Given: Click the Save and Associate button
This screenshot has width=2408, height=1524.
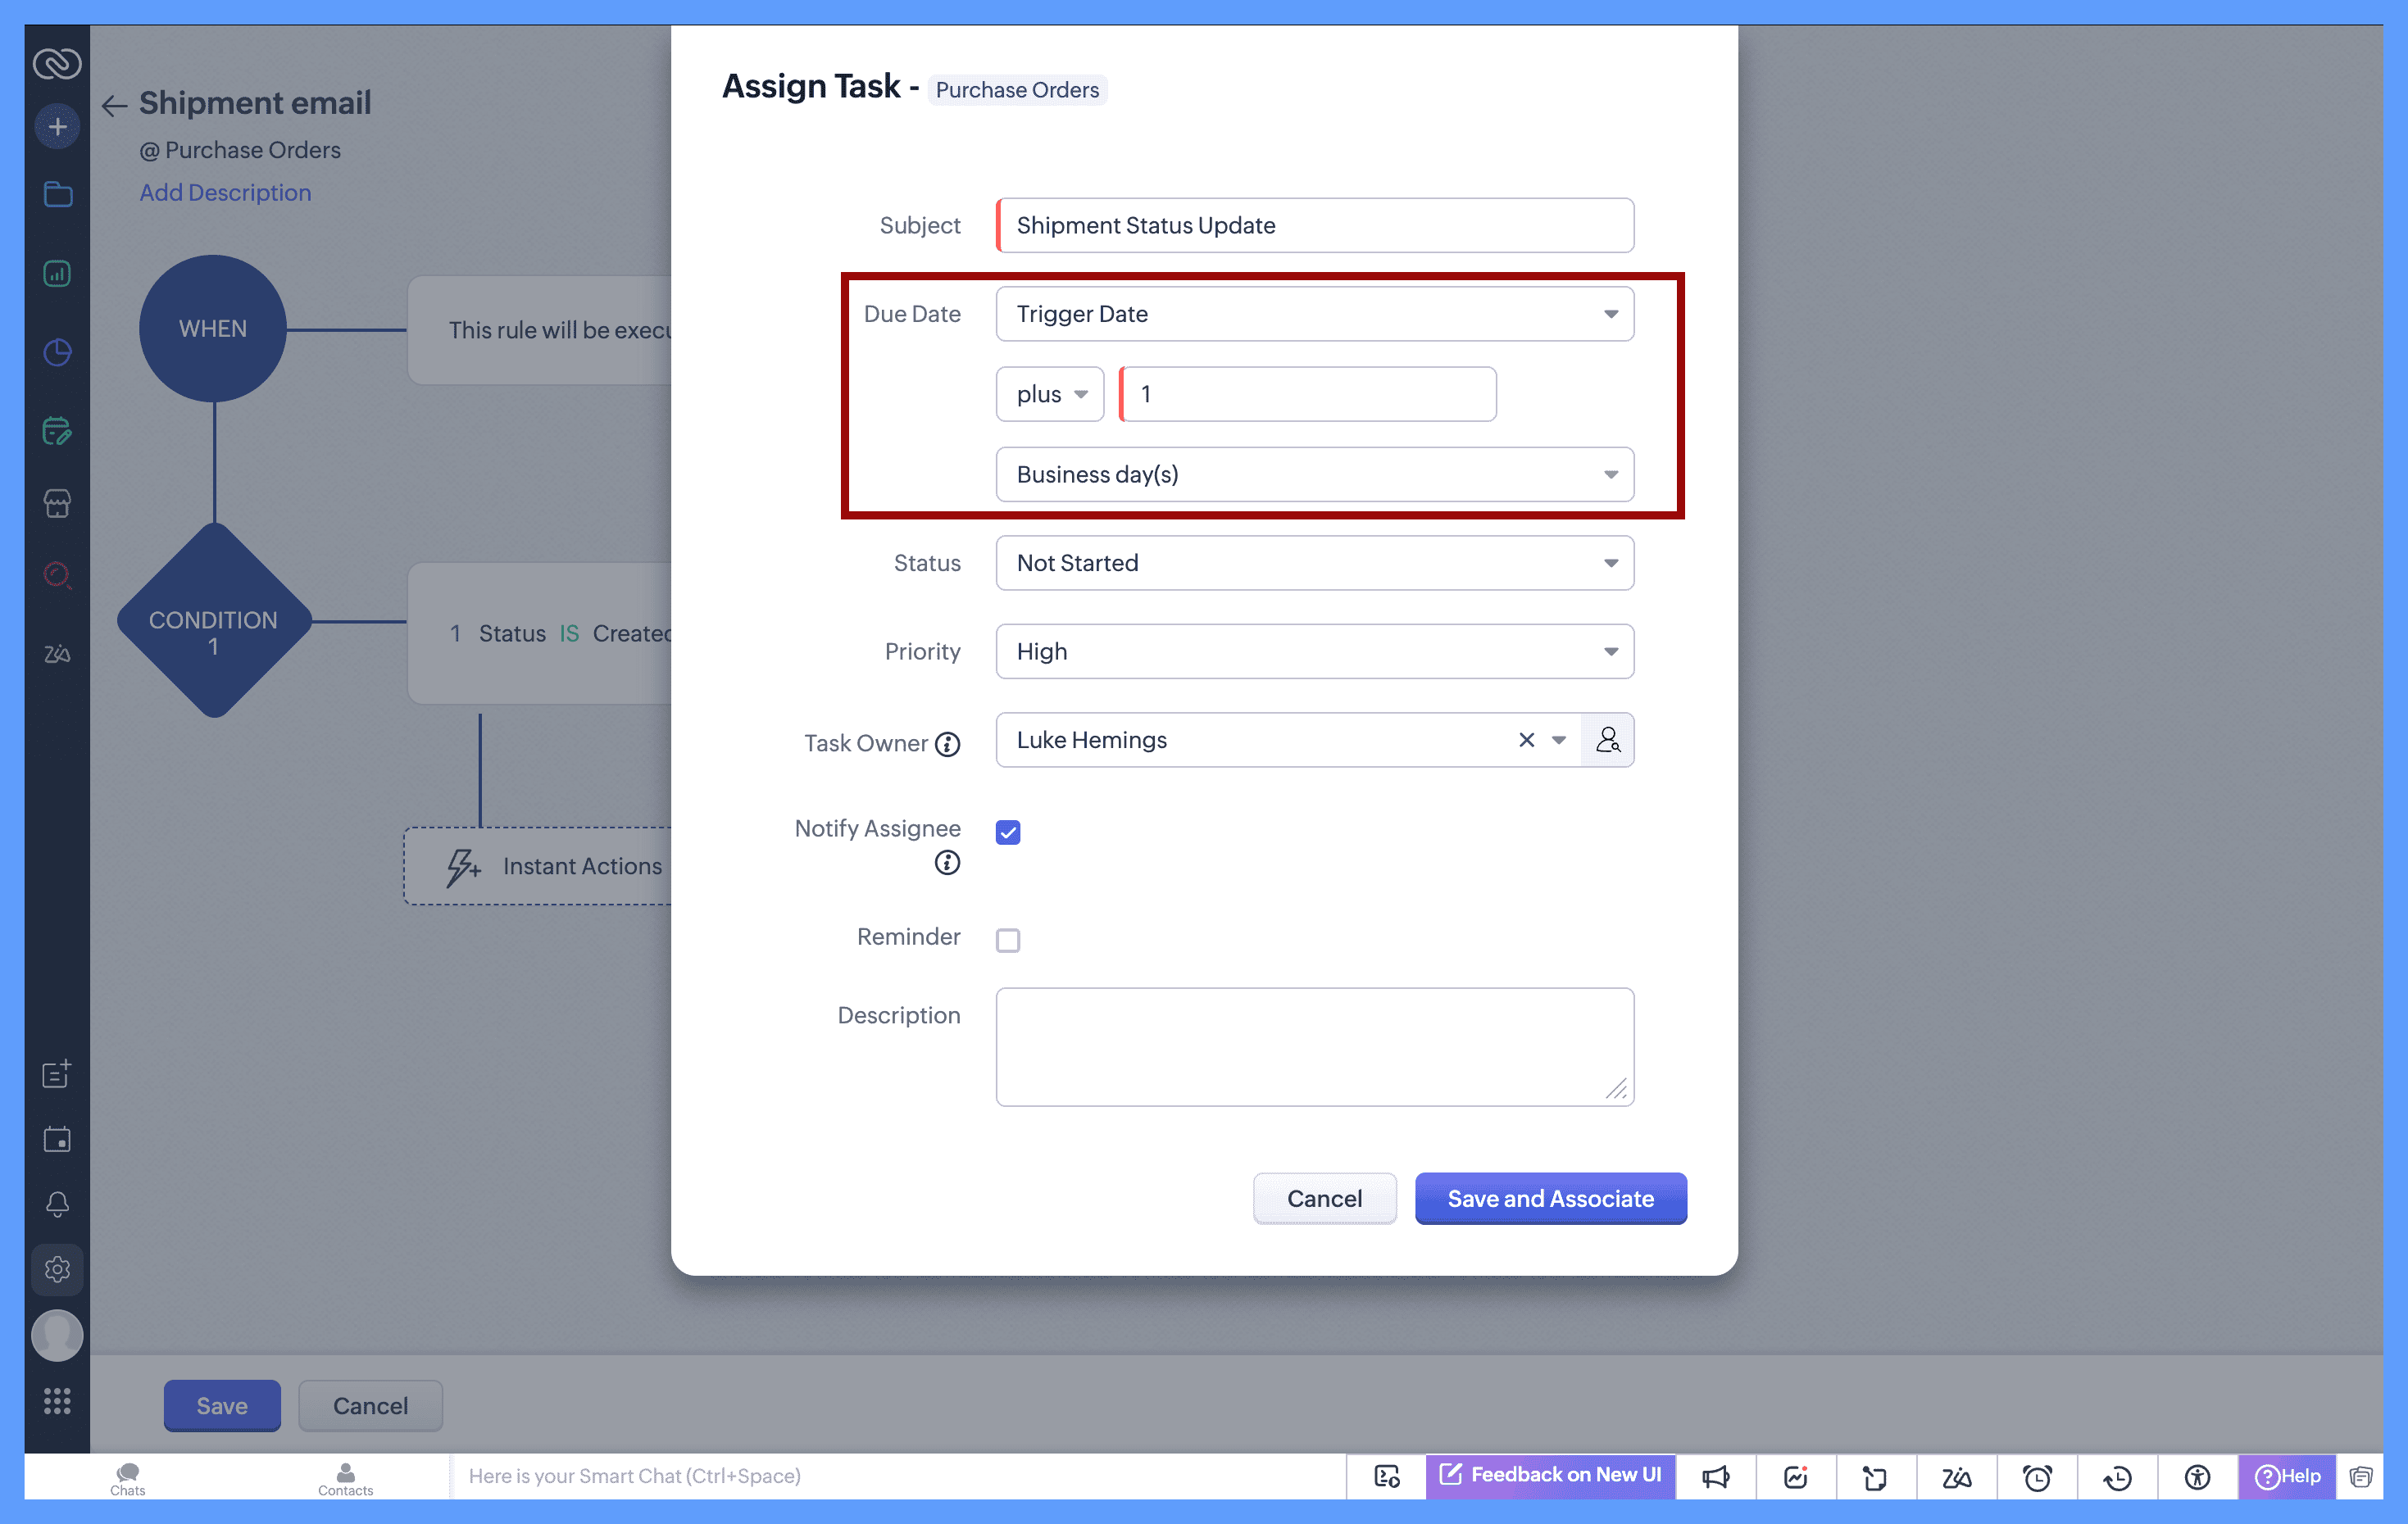Looking at the screenshot, I should click(x=1550, y=1198).
